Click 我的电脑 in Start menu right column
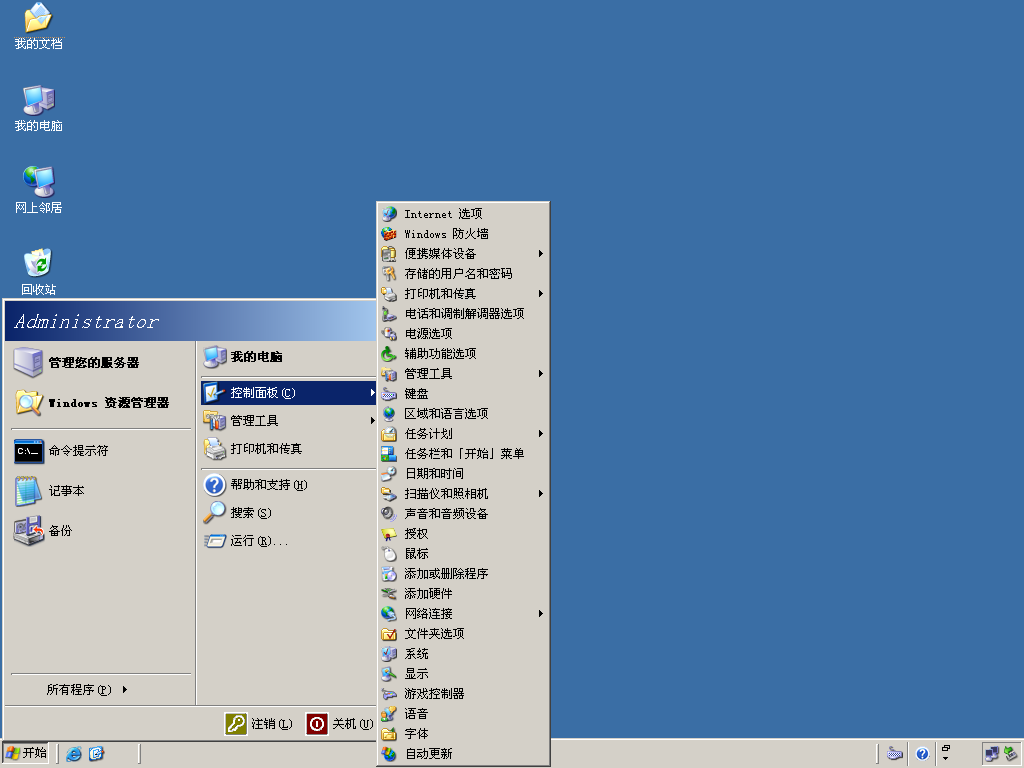1024x768 pixels. pos(288,357)
